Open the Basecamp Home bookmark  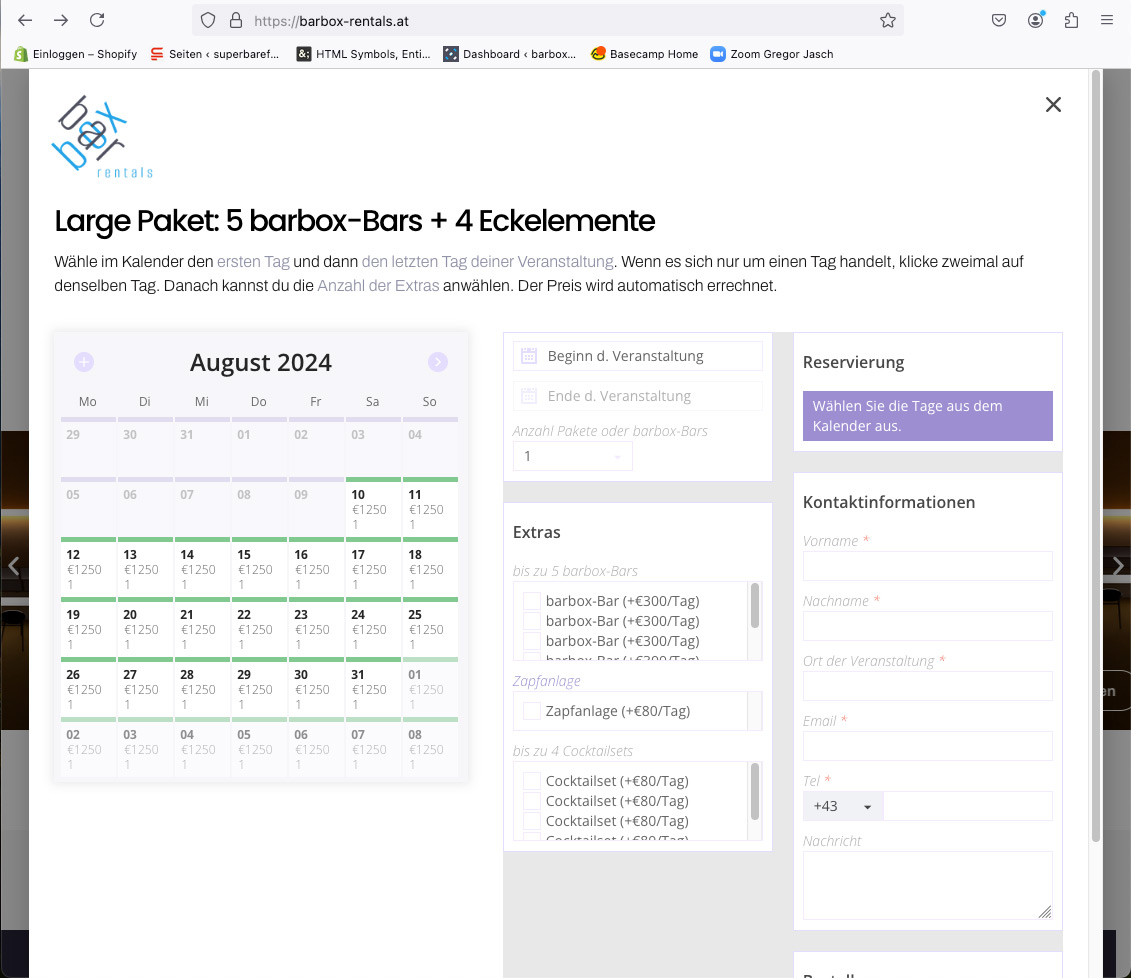coord(644,54)
